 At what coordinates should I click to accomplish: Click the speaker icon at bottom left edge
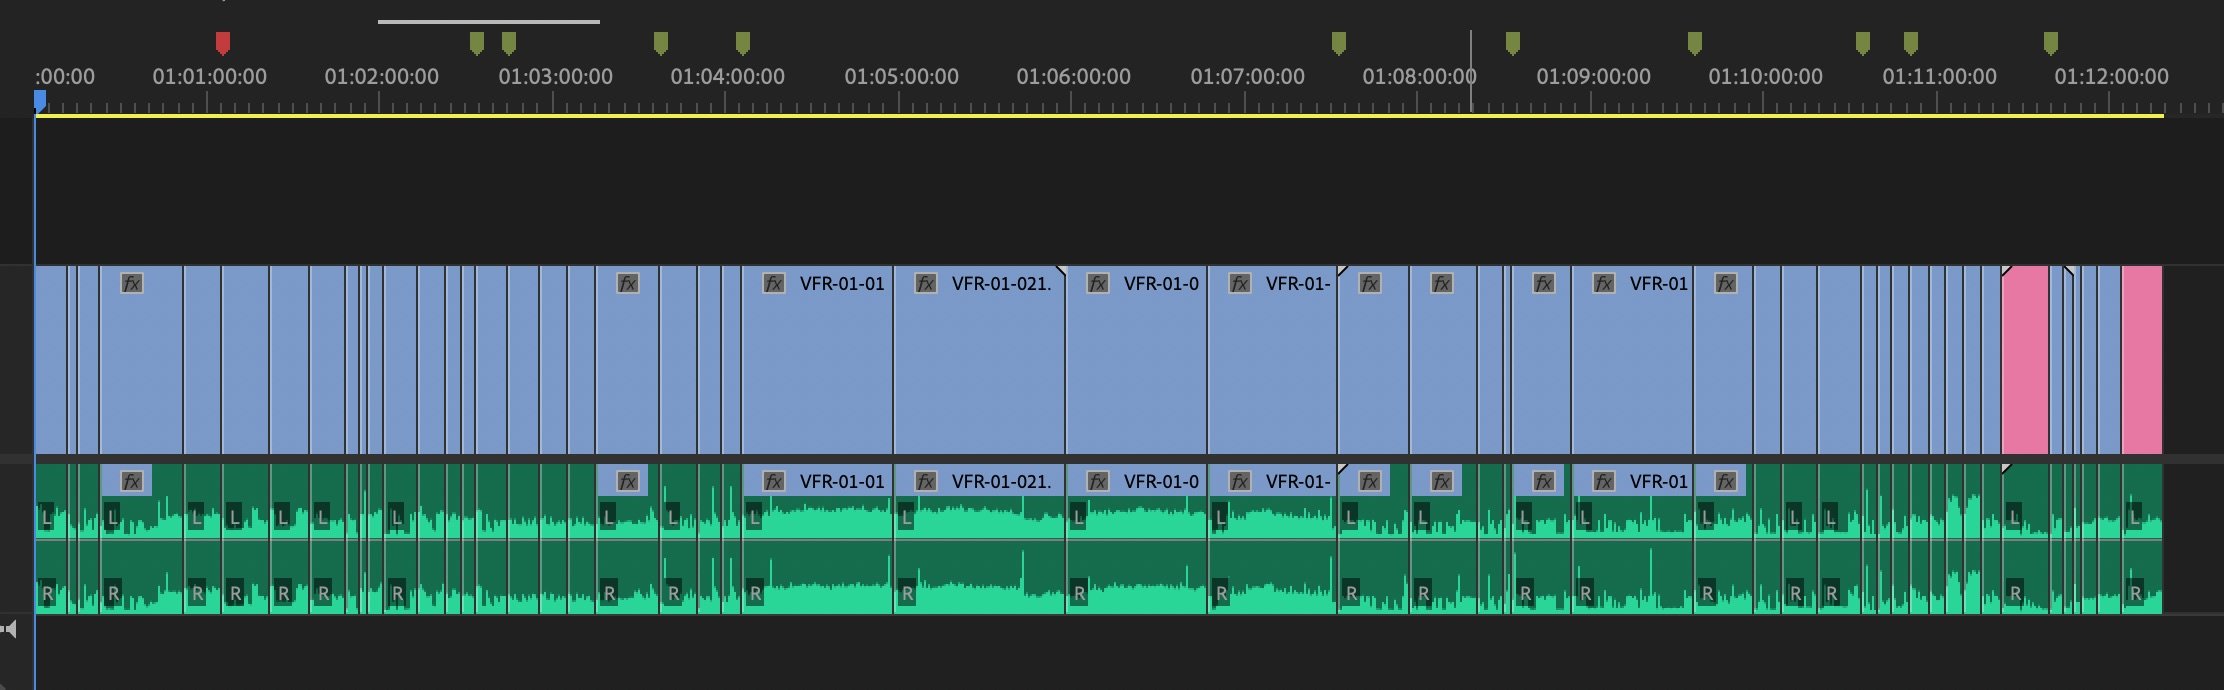[10, 629]
